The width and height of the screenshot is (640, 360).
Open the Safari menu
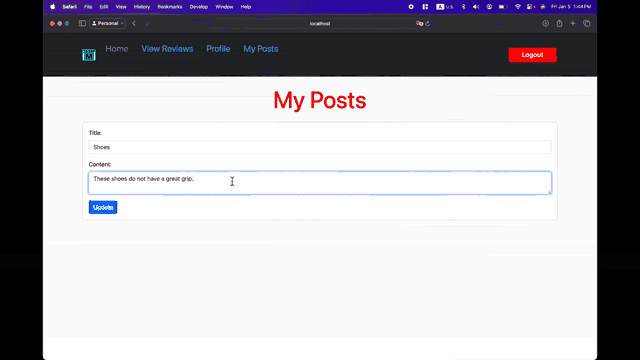[x=69, y=7]
